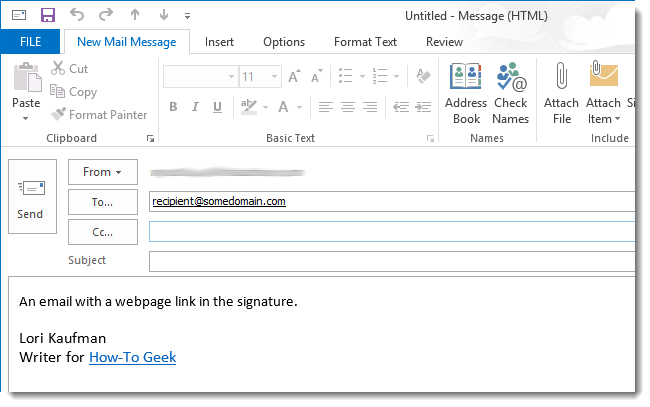
Task: Expand highlight color dropdown arrow
Action: pos(266,107)
